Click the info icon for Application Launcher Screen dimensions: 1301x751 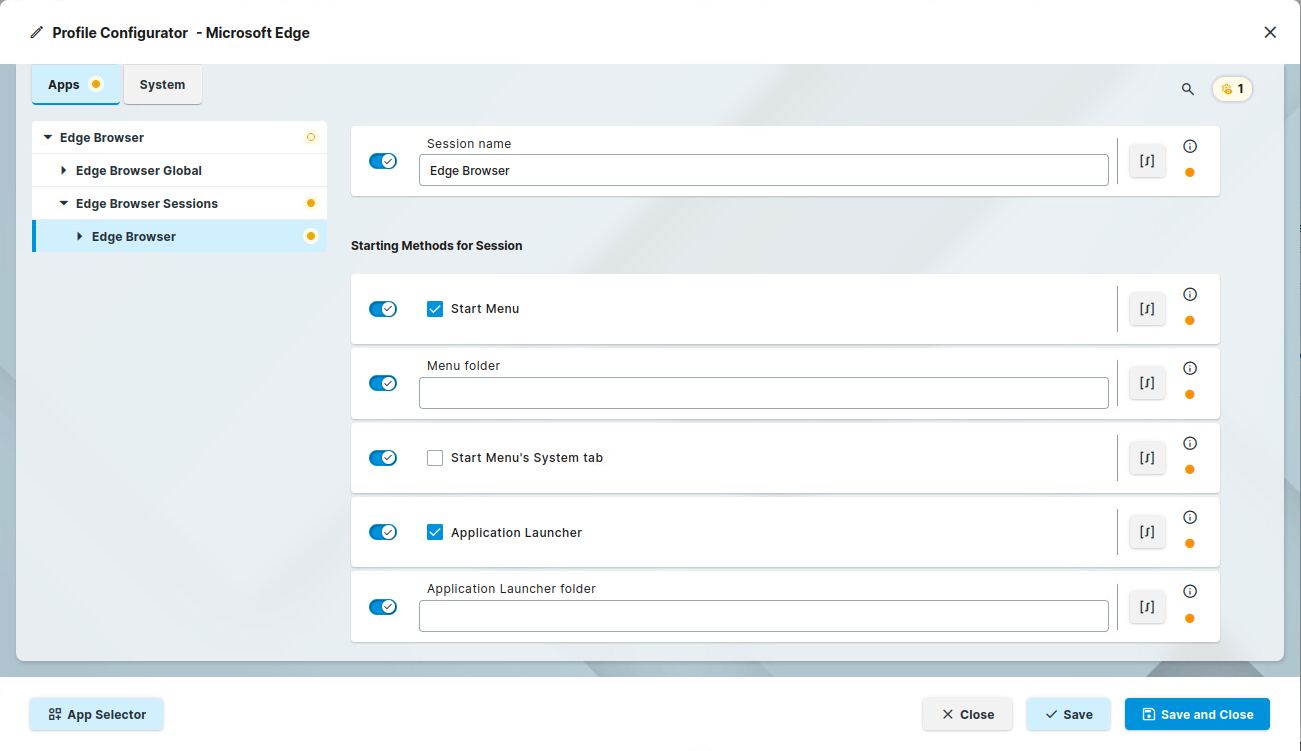[x=1189, y=517]
